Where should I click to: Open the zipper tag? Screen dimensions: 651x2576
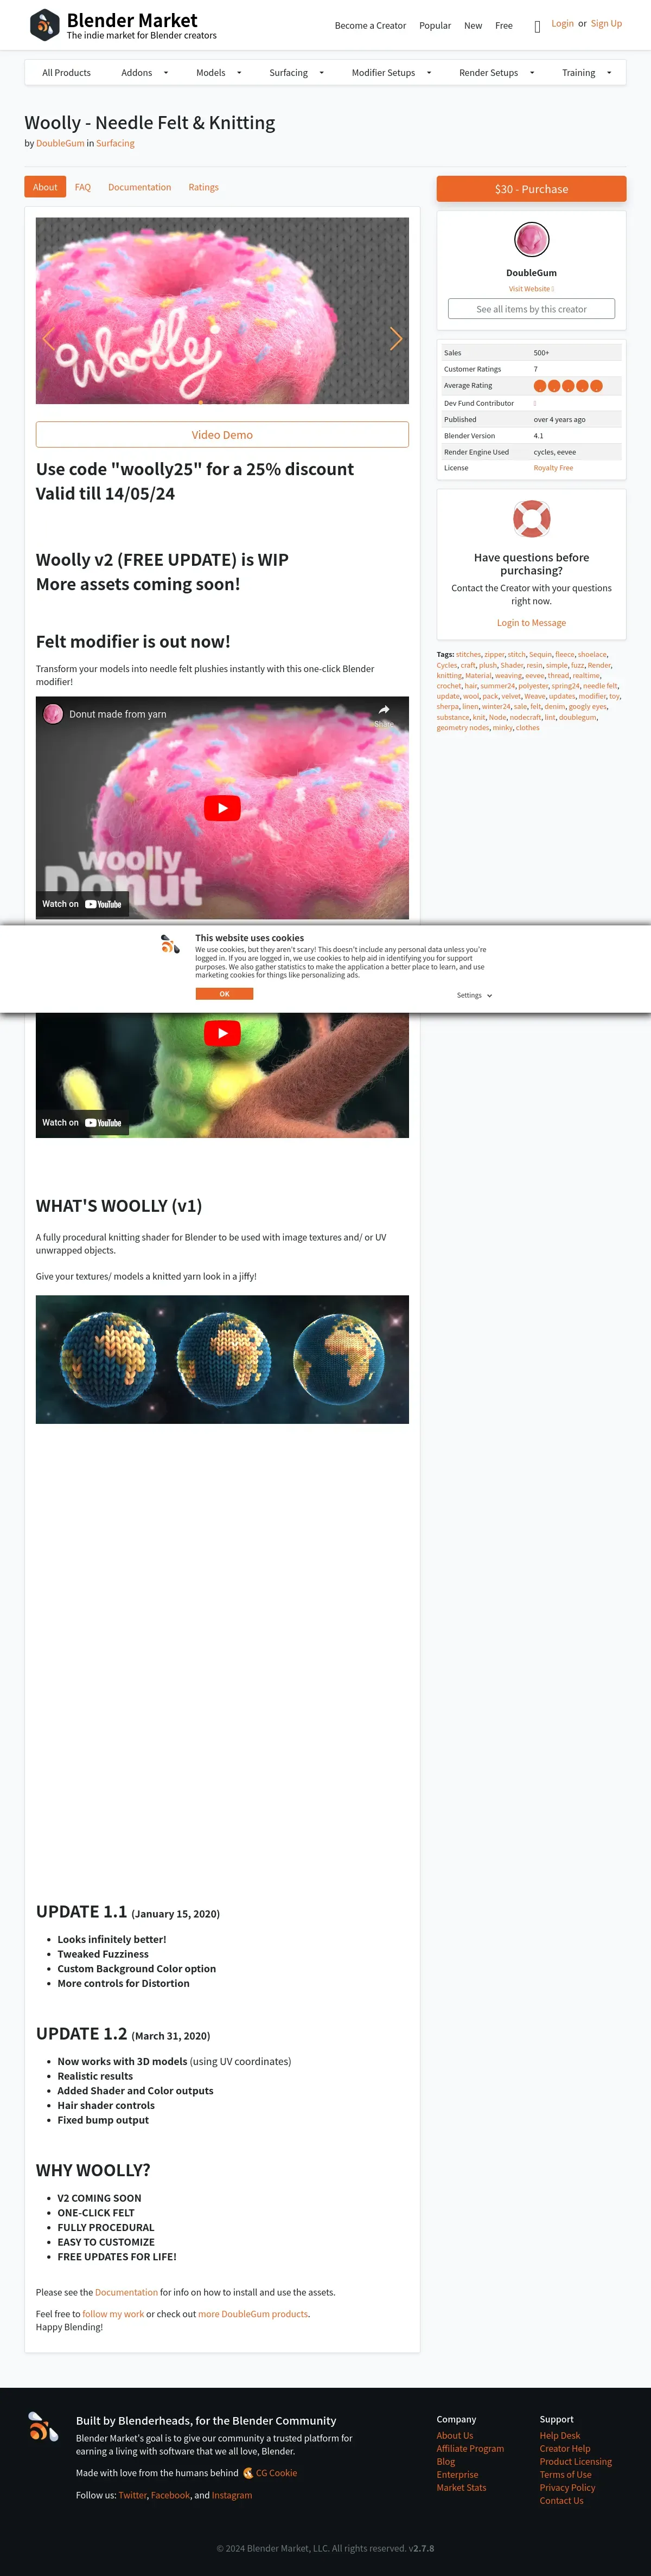point(494,655)
